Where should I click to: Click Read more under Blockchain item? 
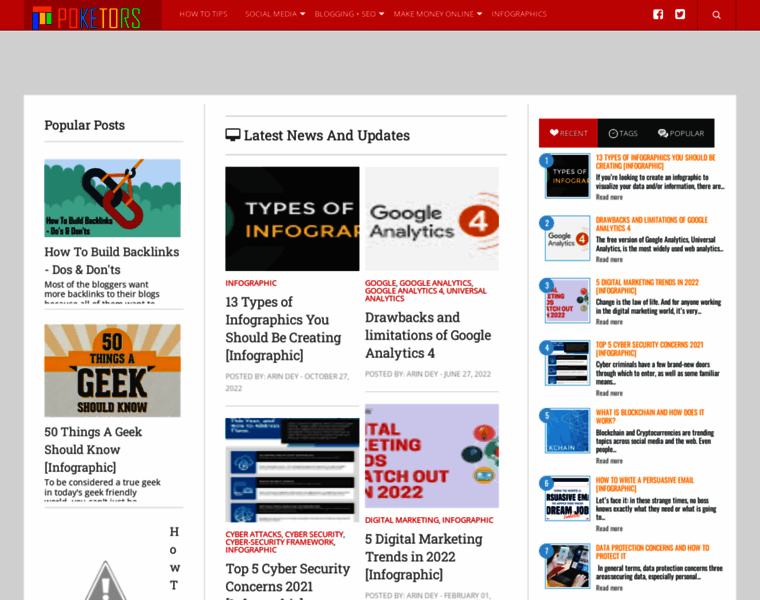click(x=609, y=461)
